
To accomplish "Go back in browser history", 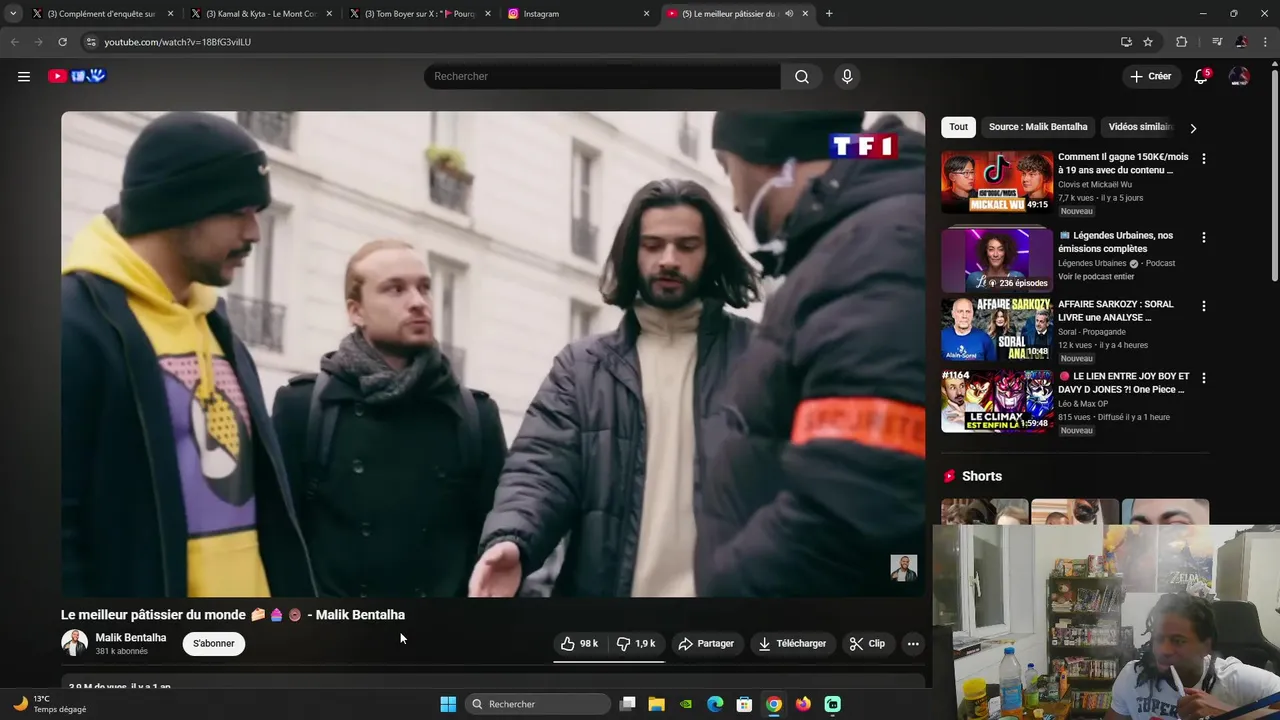I will pyautogui.click(x=14, y=42).
